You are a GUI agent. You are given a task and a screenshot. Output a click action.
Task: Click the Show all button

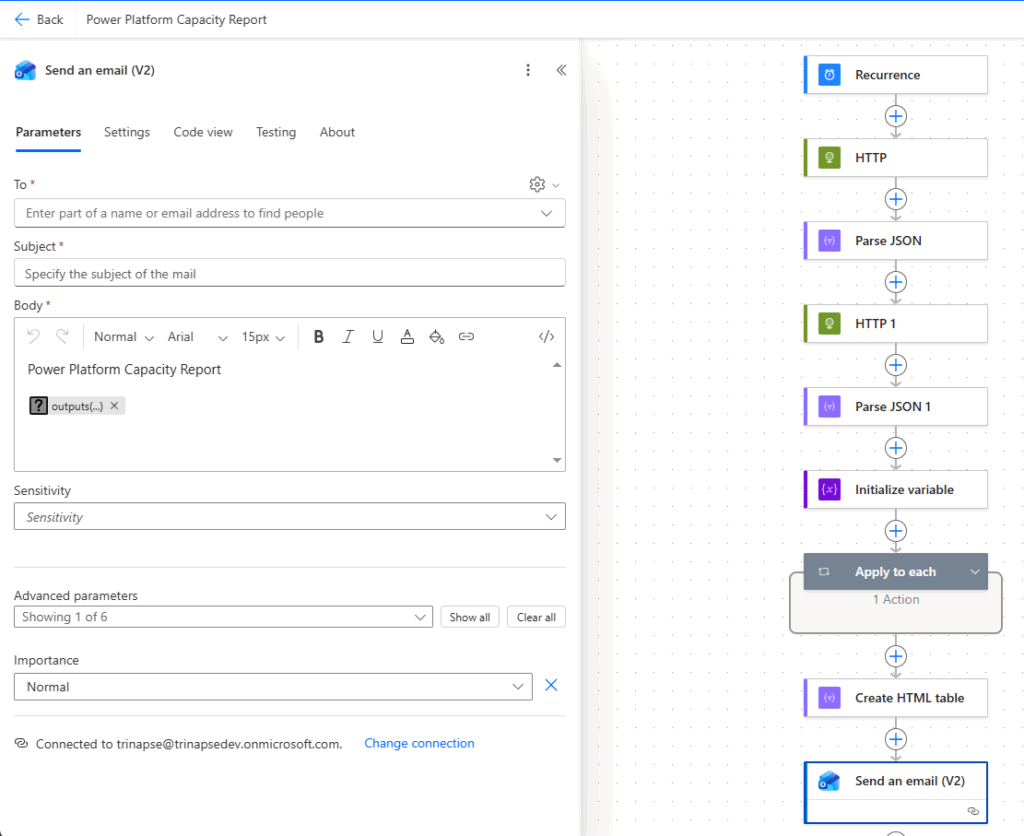469,617
